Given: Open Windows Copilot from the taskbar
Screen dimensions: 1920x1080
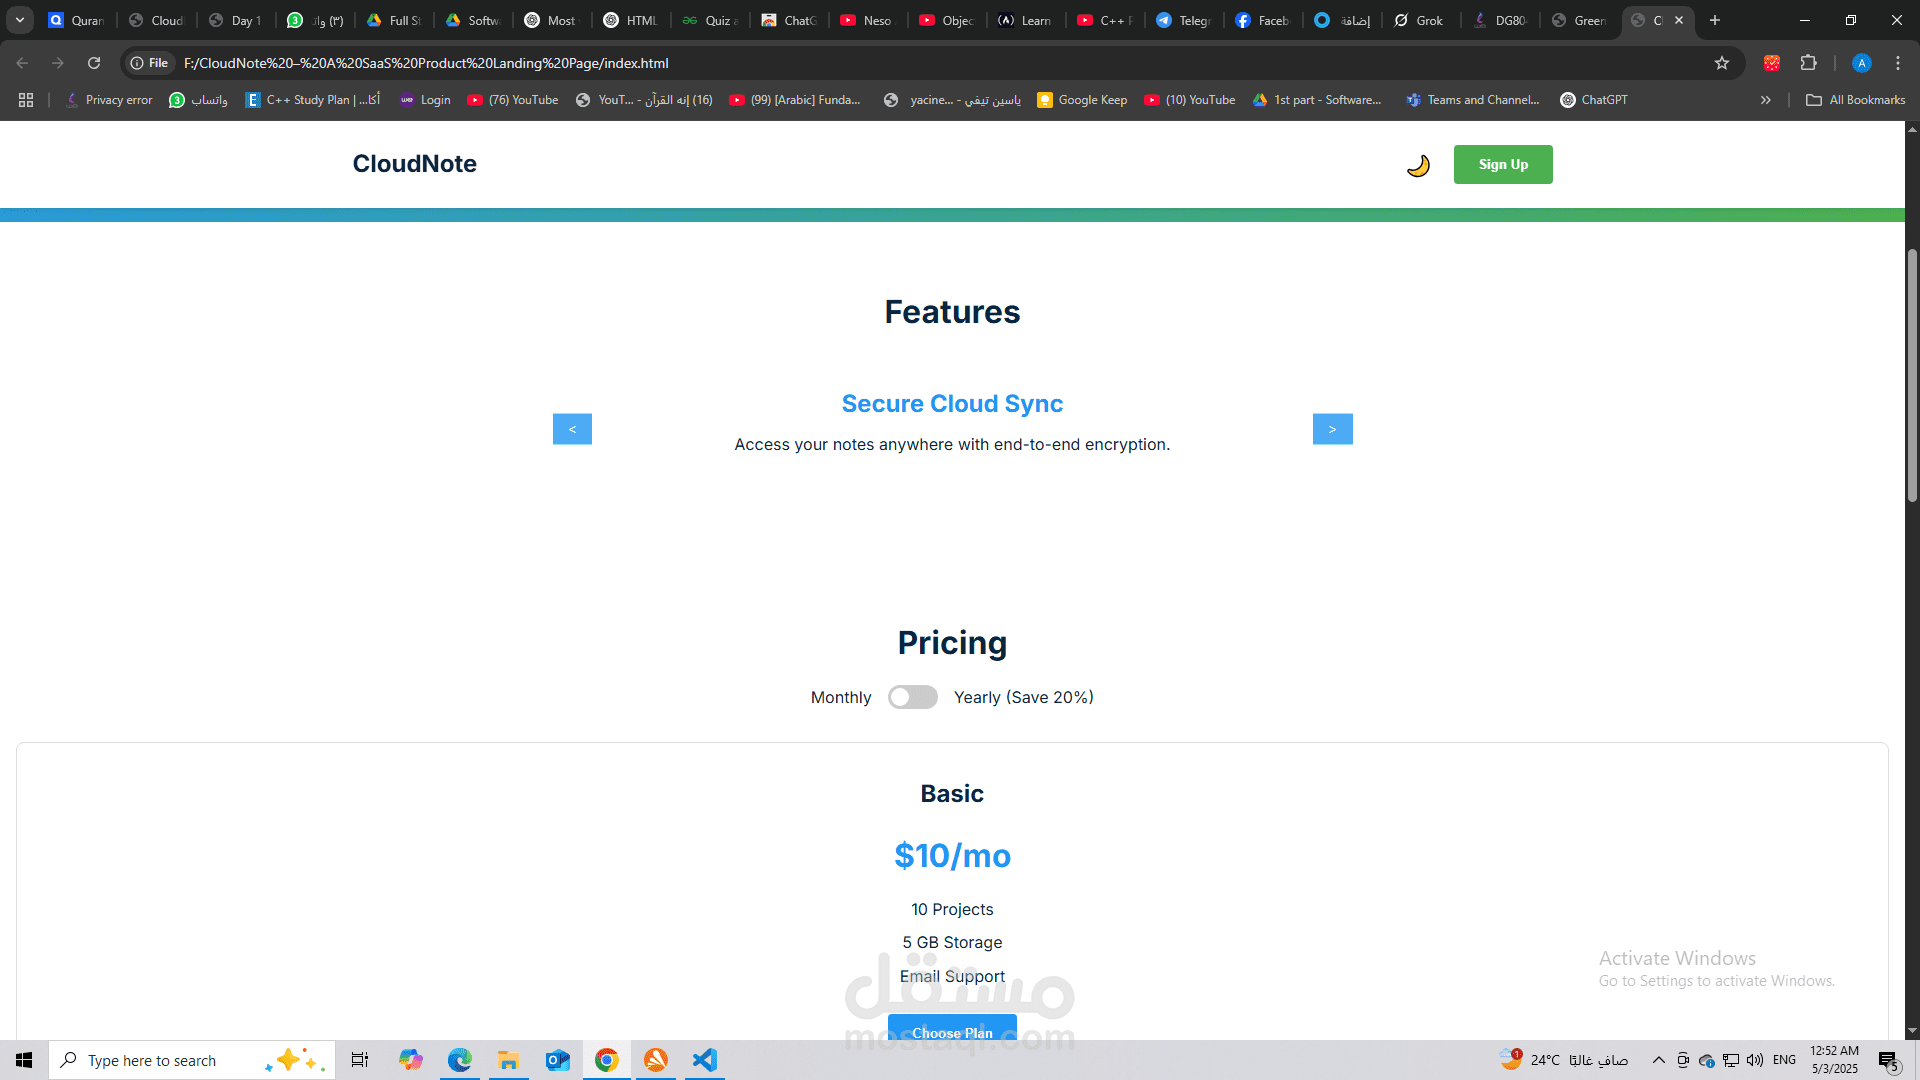Looking at the screenshot, I should pos(410,1060).
